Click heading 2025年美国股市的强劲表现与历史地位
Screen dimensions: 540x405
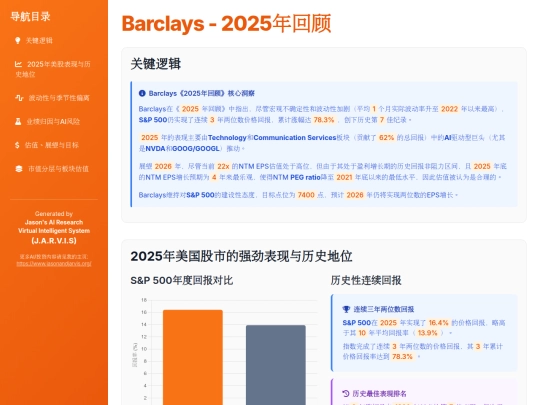point(241,257)
